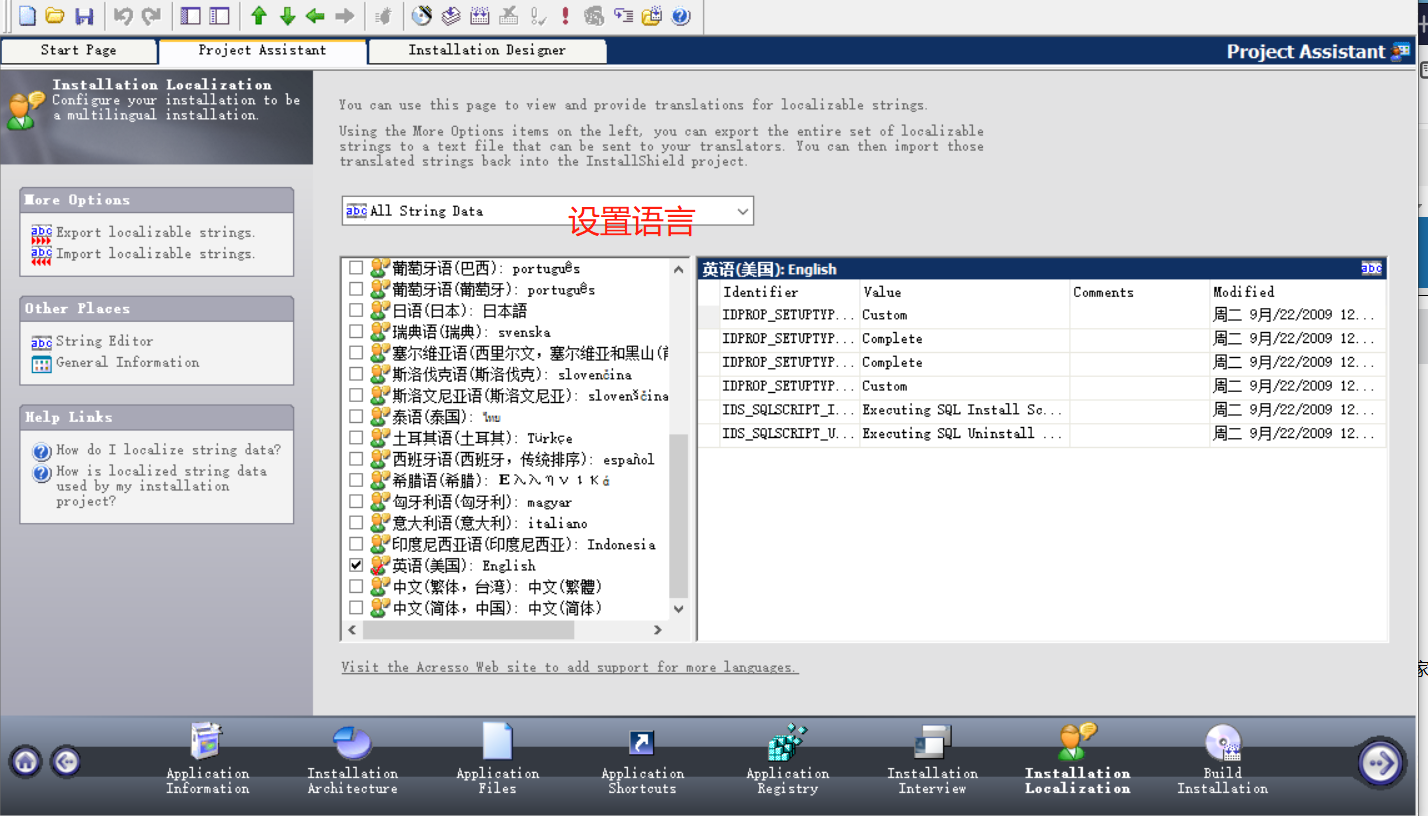Click the Application Registry icon

pyautogui.click(x=787, y=745)
